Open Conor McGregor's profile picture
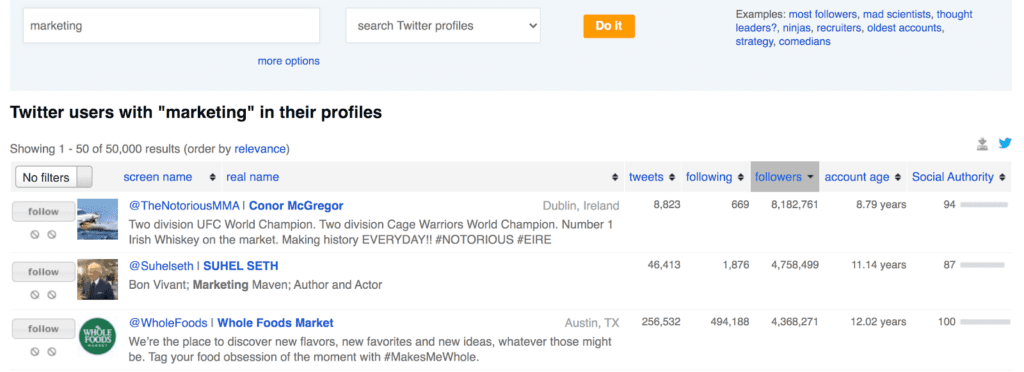The width and height of the screenshot is (1024, 372). pyautogui.click(x=97, y=219)
